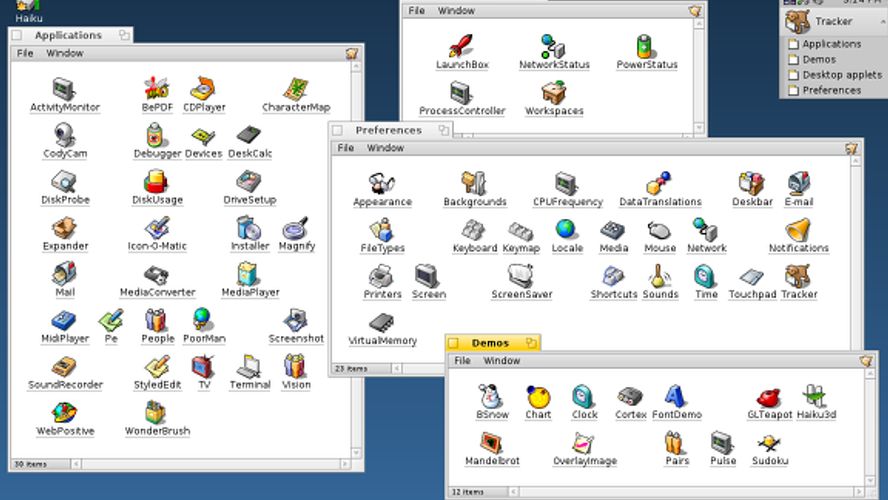Screen dimensions: 888x500
Task: Select the Expander icon
Action: [64, 228]
